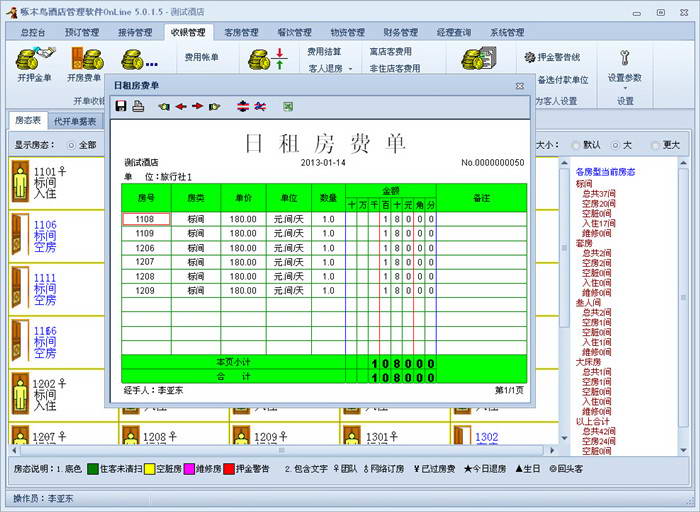The width and height of the screenshot is (700, 512).
Task: Save the bill using the floppy disk icon
Action: tap(121, 106)
